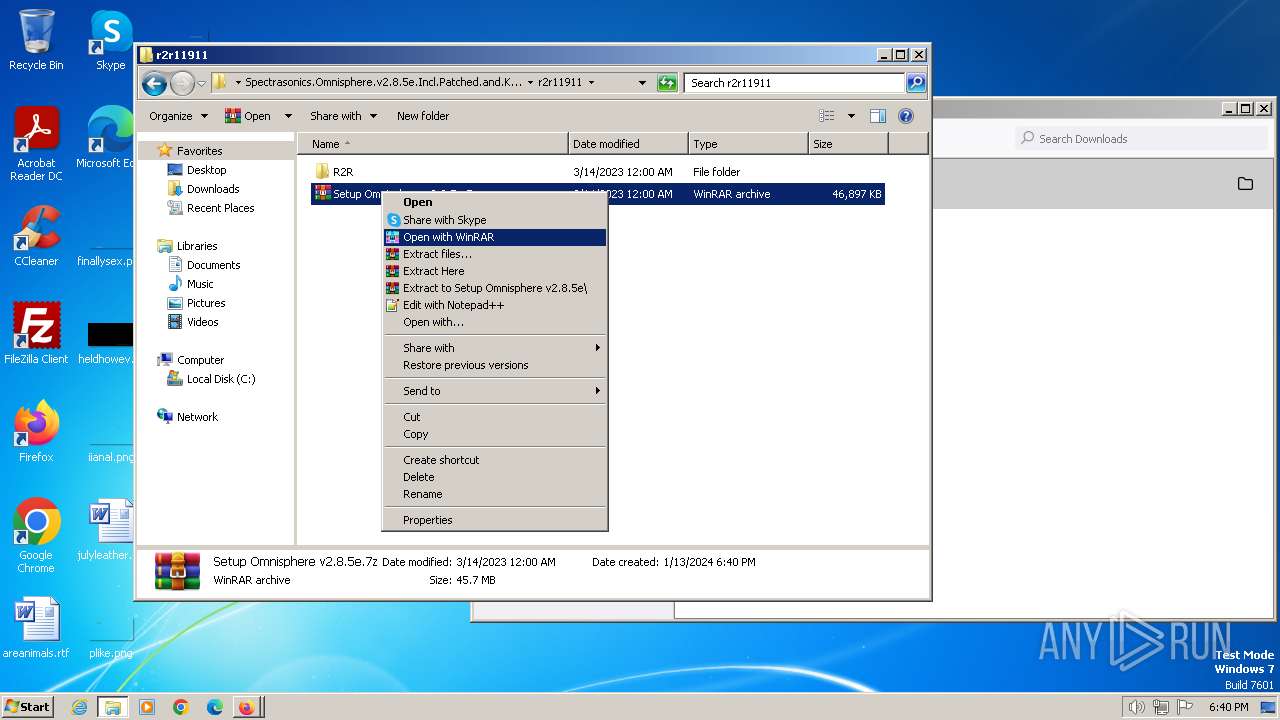This screenshot has height=720, width=1280.
Task: Open recent pages dropdown beside nav arrows
Action: 202,83
